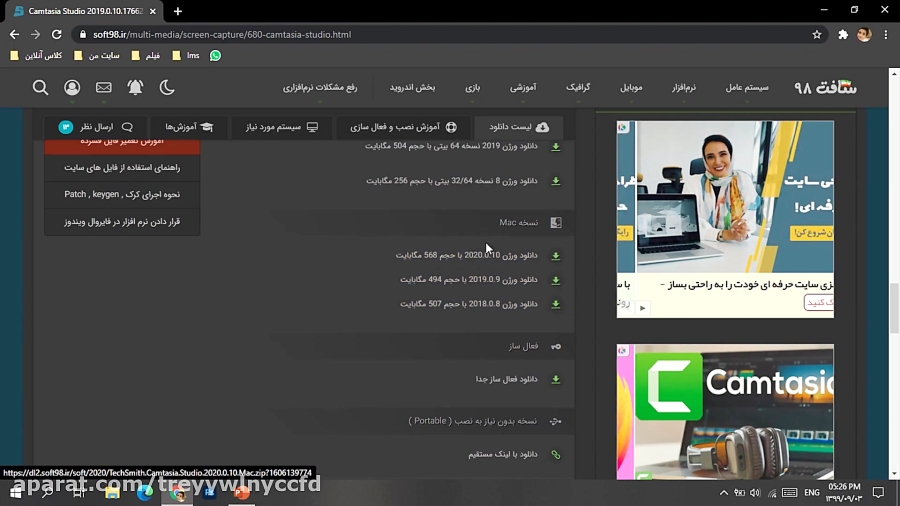This screenshot has width=900, height=506.
Task: Open the کلاس آنلاین bookmark folder
Action: click(36, 56)
